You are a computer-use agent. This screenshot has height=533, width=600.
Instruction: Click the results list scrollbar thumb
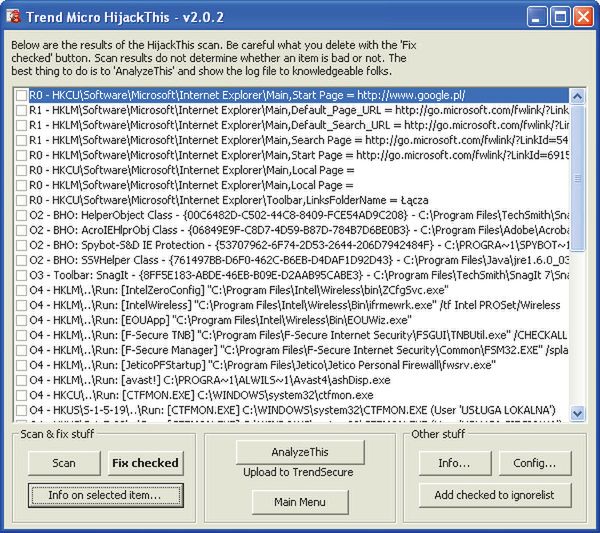[577, 178]
